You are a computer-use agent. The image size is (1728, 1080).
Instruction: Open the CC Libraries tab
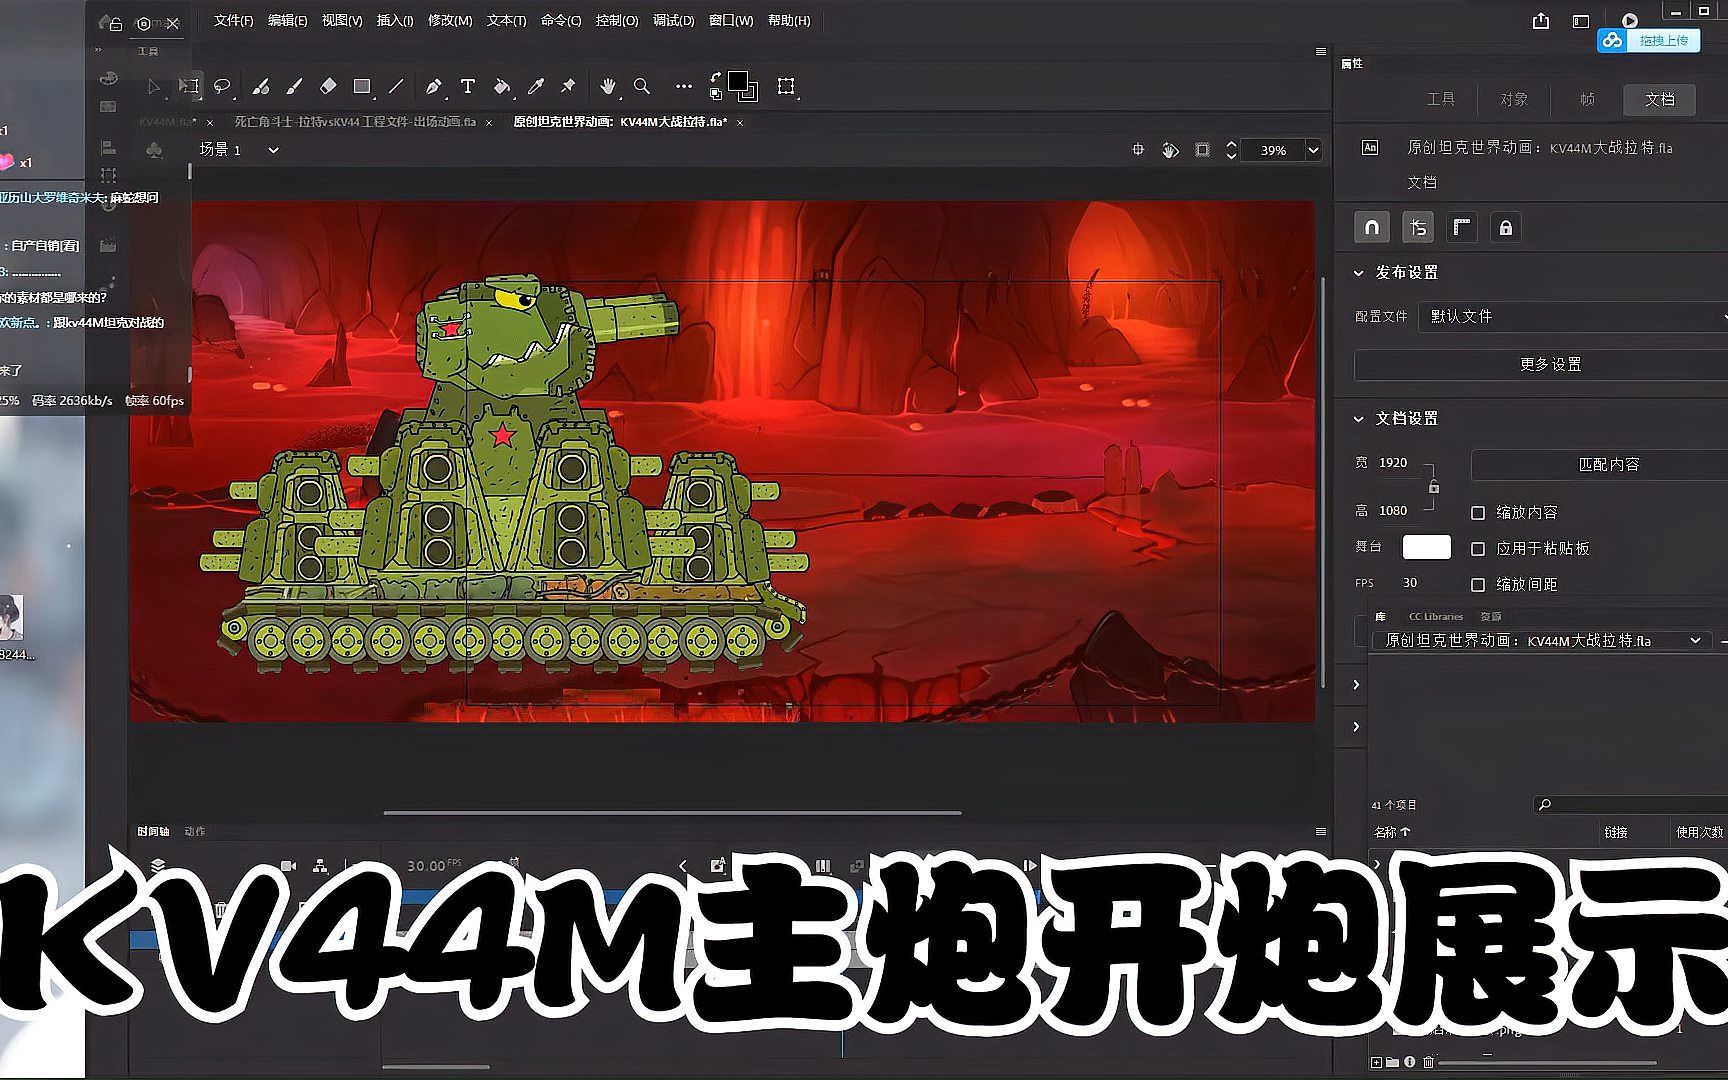[x=1436, y=616]
